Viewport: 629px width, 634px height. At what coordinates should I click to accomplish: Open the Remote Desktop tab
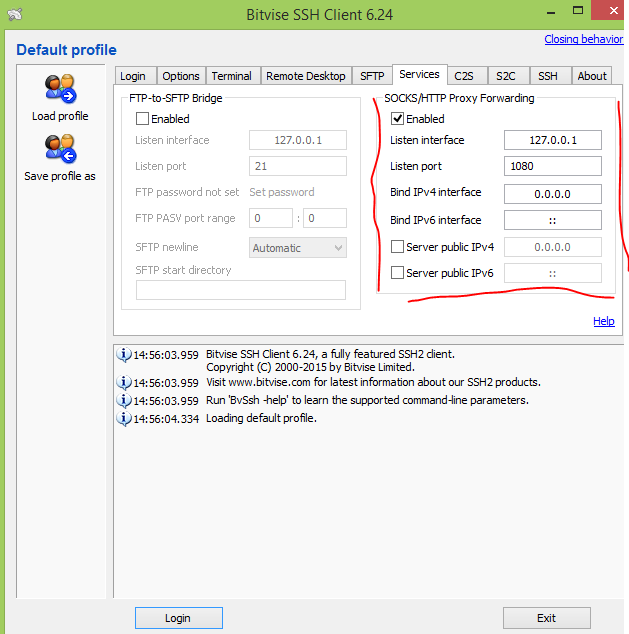306,76
